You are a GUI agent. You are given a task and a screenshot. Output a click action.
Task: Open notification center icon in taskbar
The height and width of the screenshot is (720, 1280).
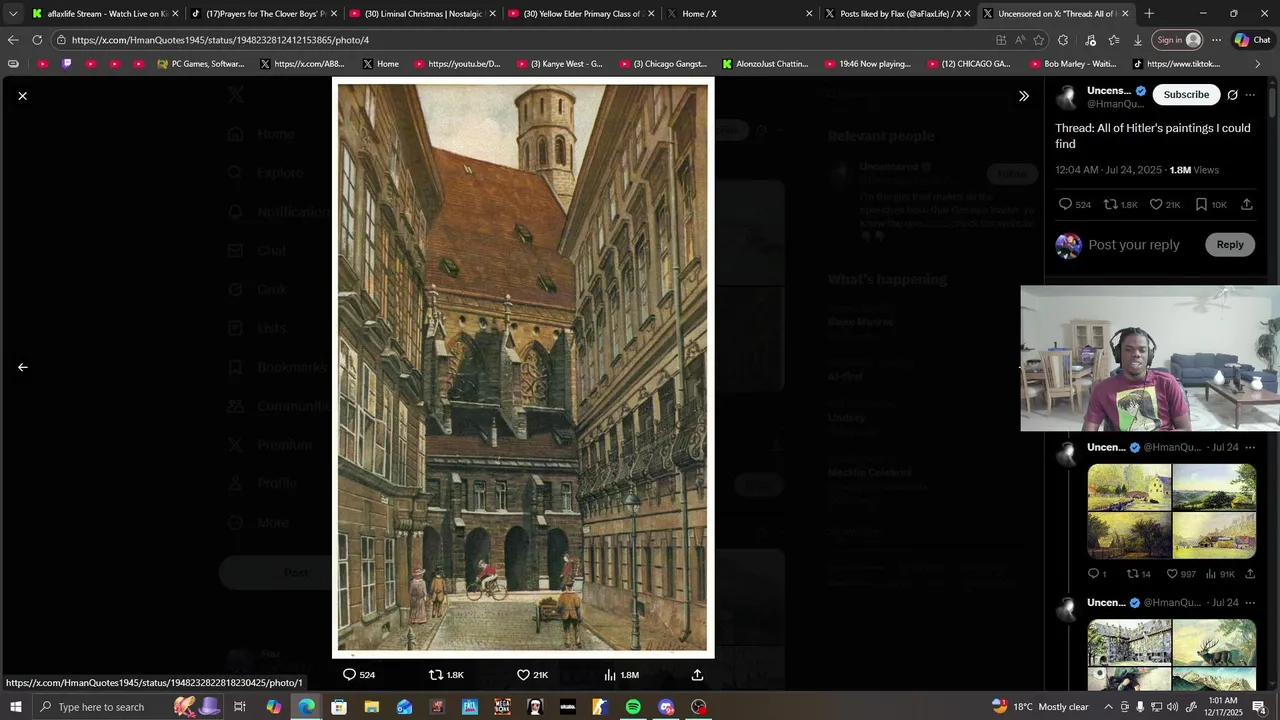1259,707
